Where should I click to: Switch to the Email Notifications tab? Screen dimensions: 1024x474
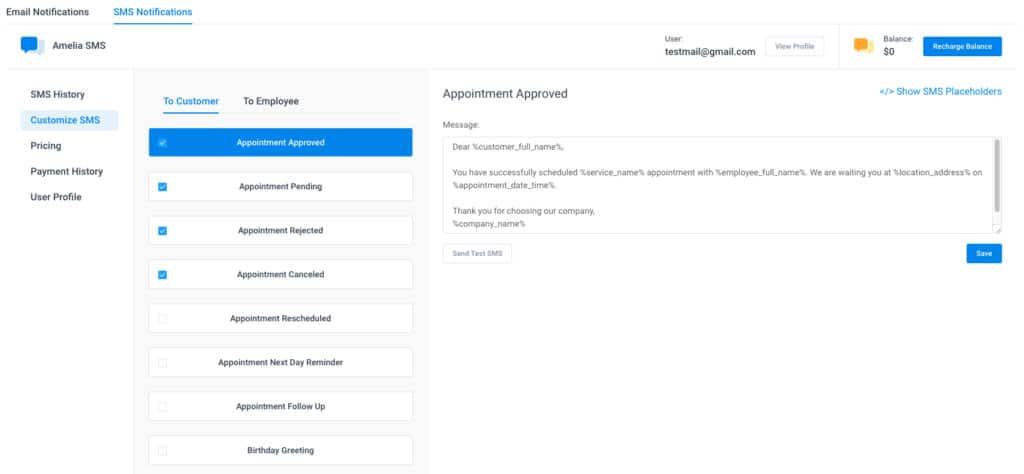(x=47, y=12)
